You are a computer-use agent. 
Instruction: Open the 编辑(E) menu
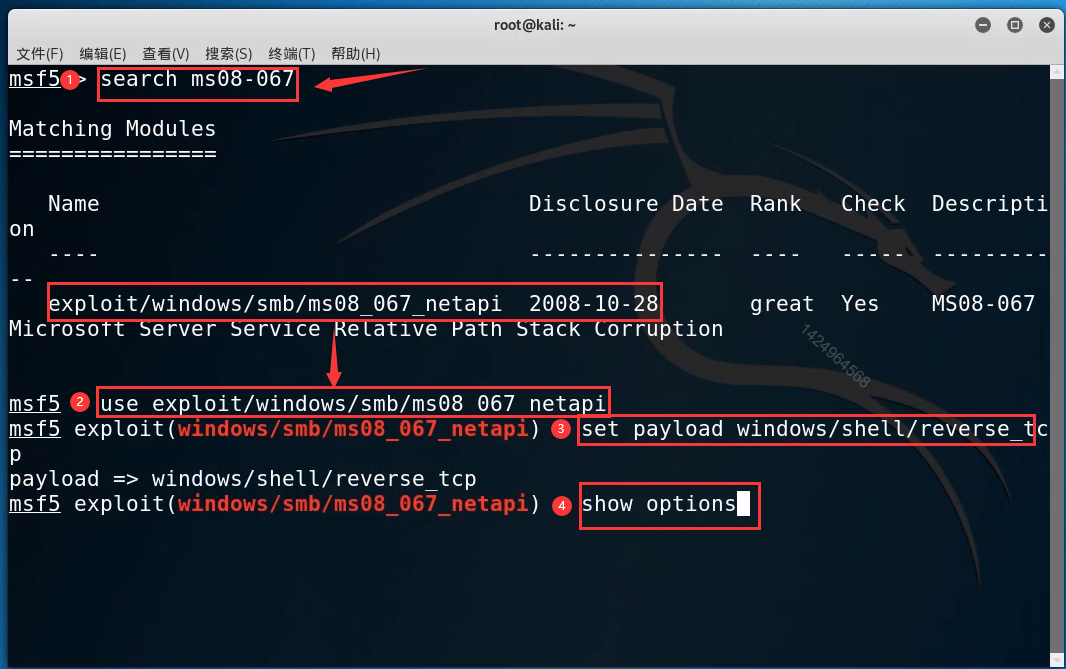(103, 54)
